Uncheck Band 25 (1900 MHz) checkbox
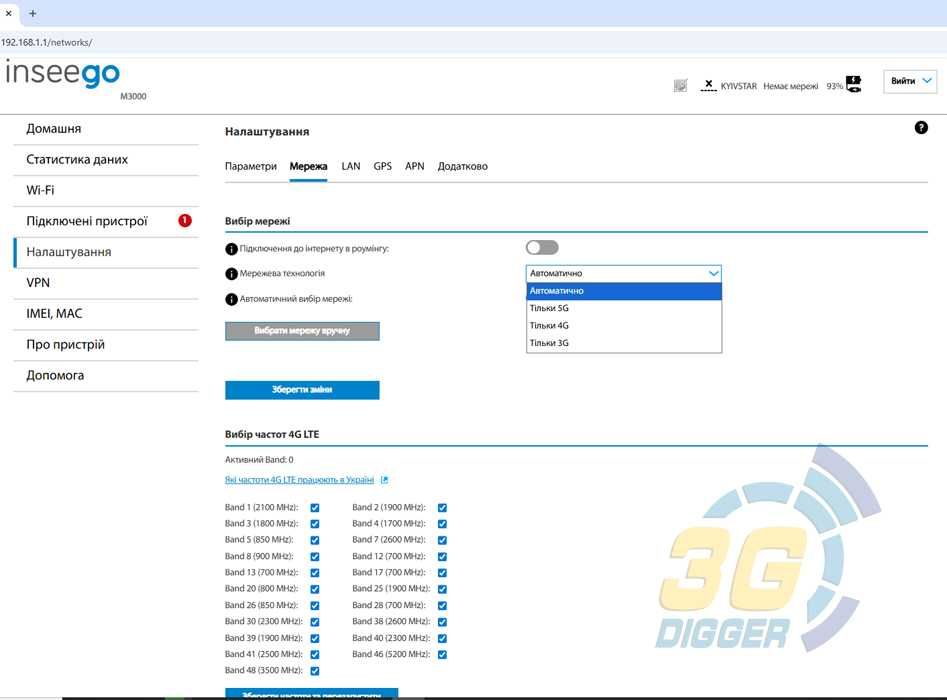 pyautogui.click(x=442, y=589)
